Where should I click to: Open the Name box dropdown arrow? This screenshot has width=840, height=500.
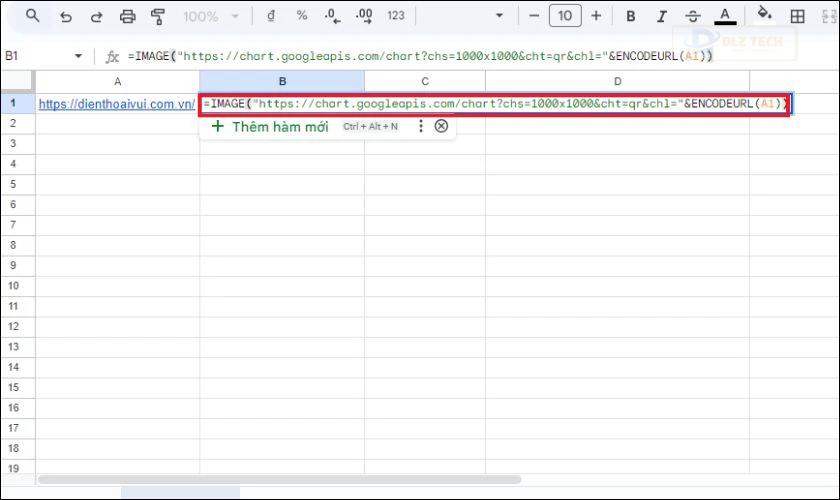tap(79, 56)
